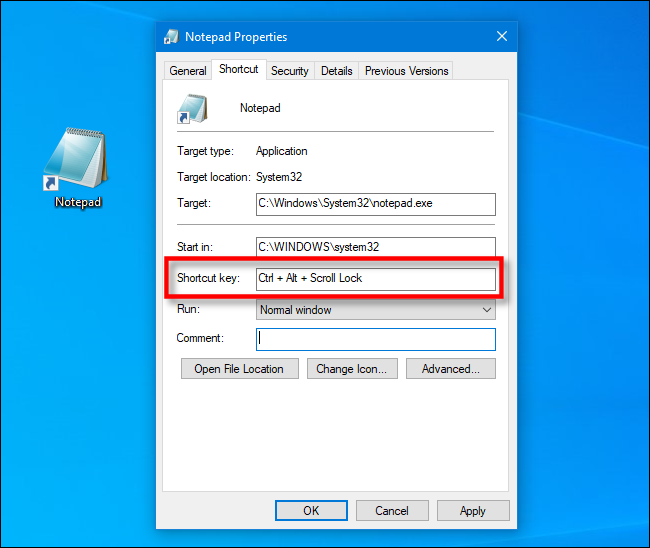Click inside the Target path field
Viewport: 650px width, 548px height.
375,204
